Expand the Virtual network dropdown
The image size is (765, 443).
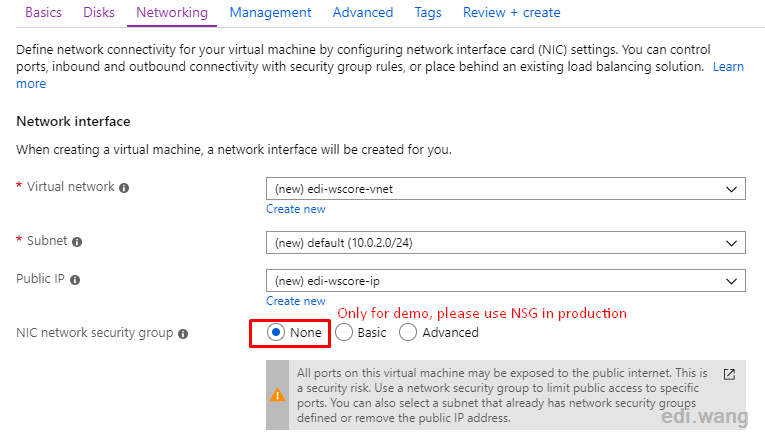click(x=505, y=189)
